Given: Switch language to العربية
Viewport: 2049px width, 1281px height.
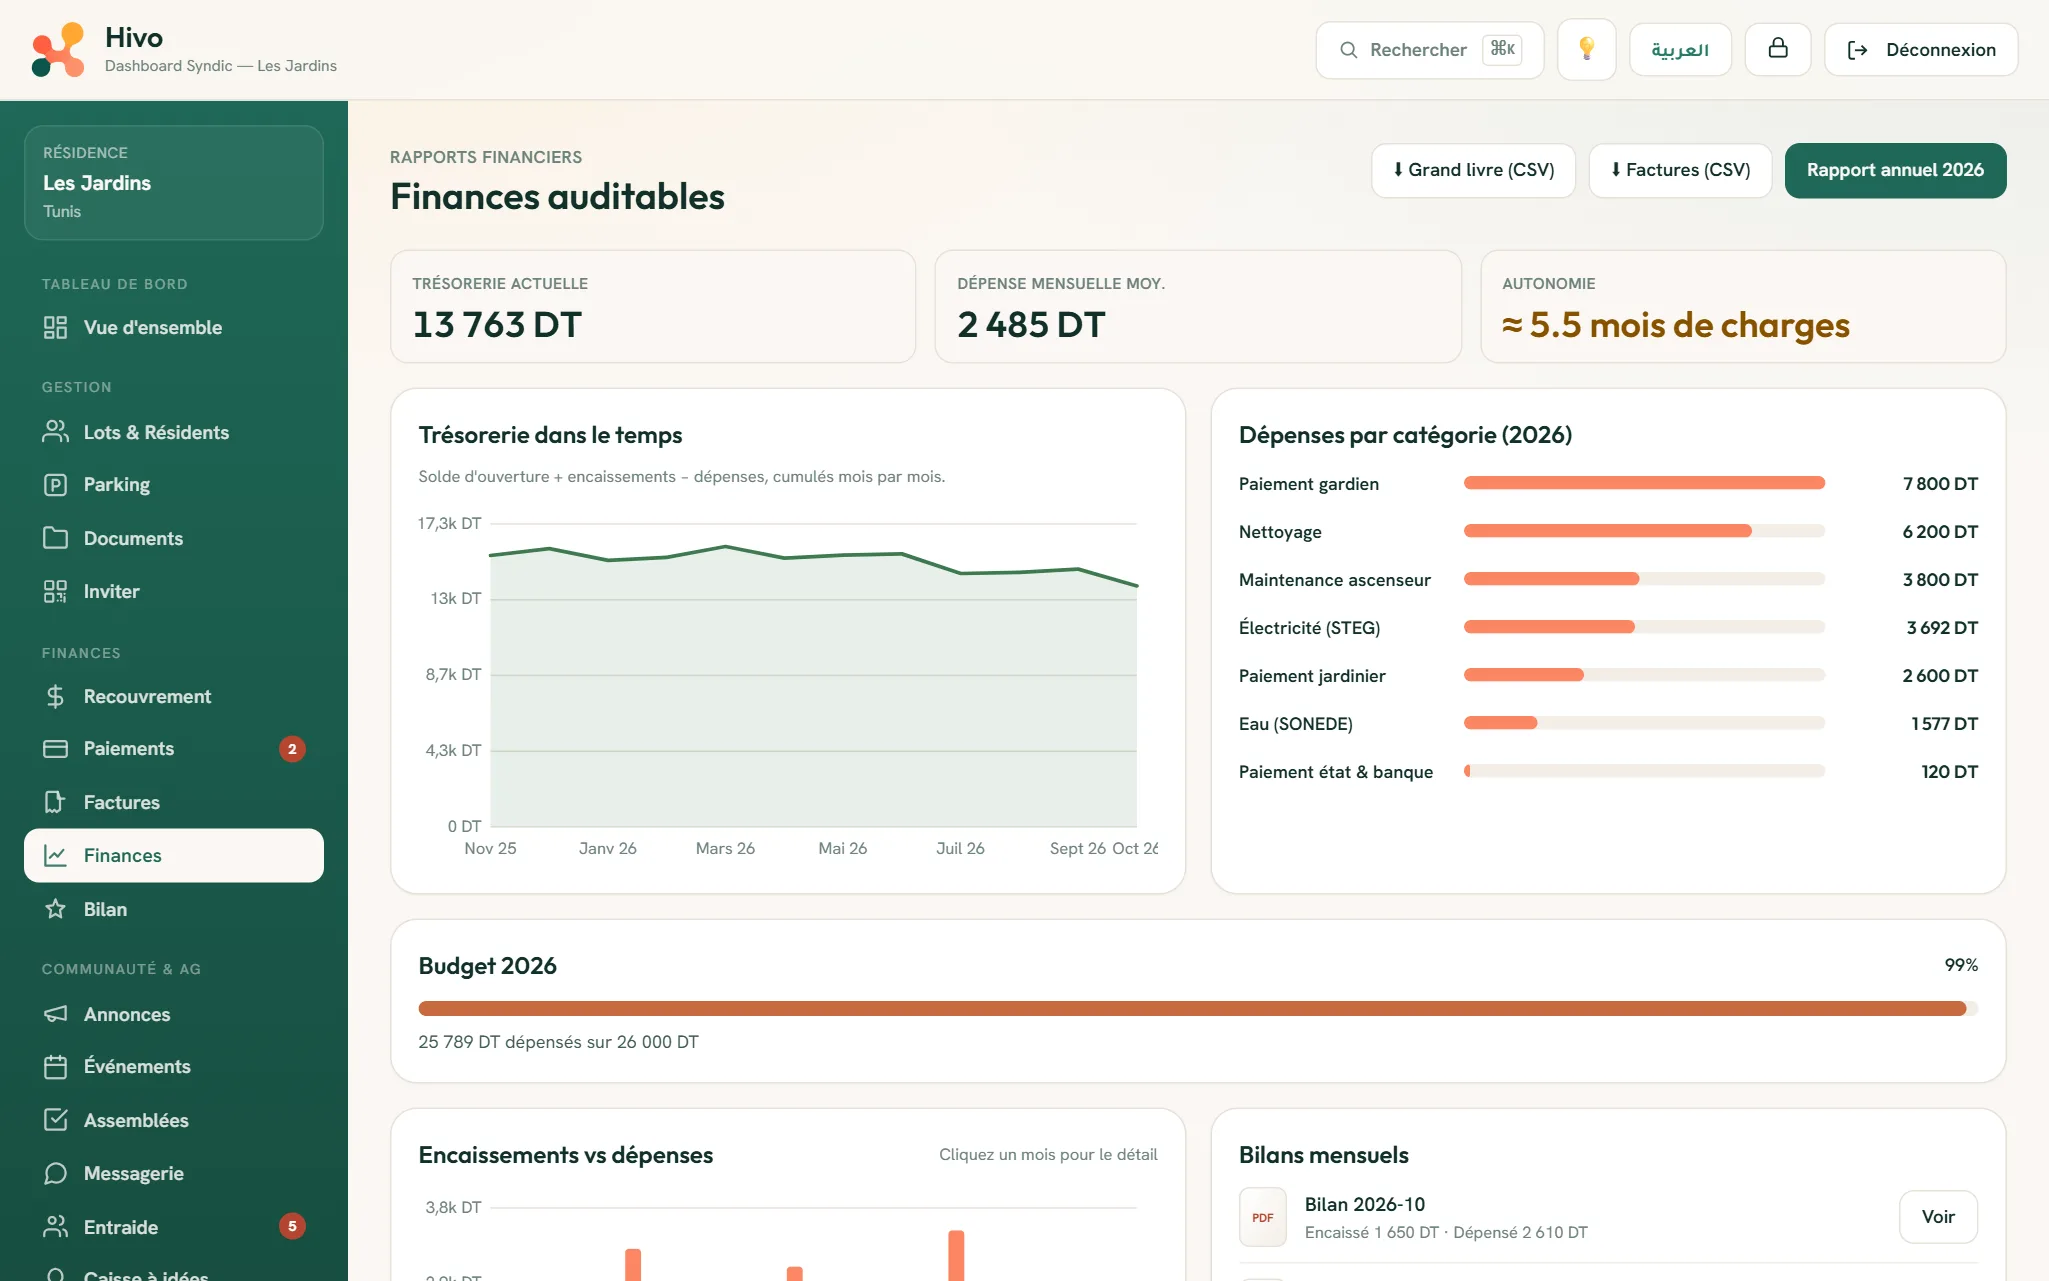Looking at the screenshot, I should tap(1680, 49).
